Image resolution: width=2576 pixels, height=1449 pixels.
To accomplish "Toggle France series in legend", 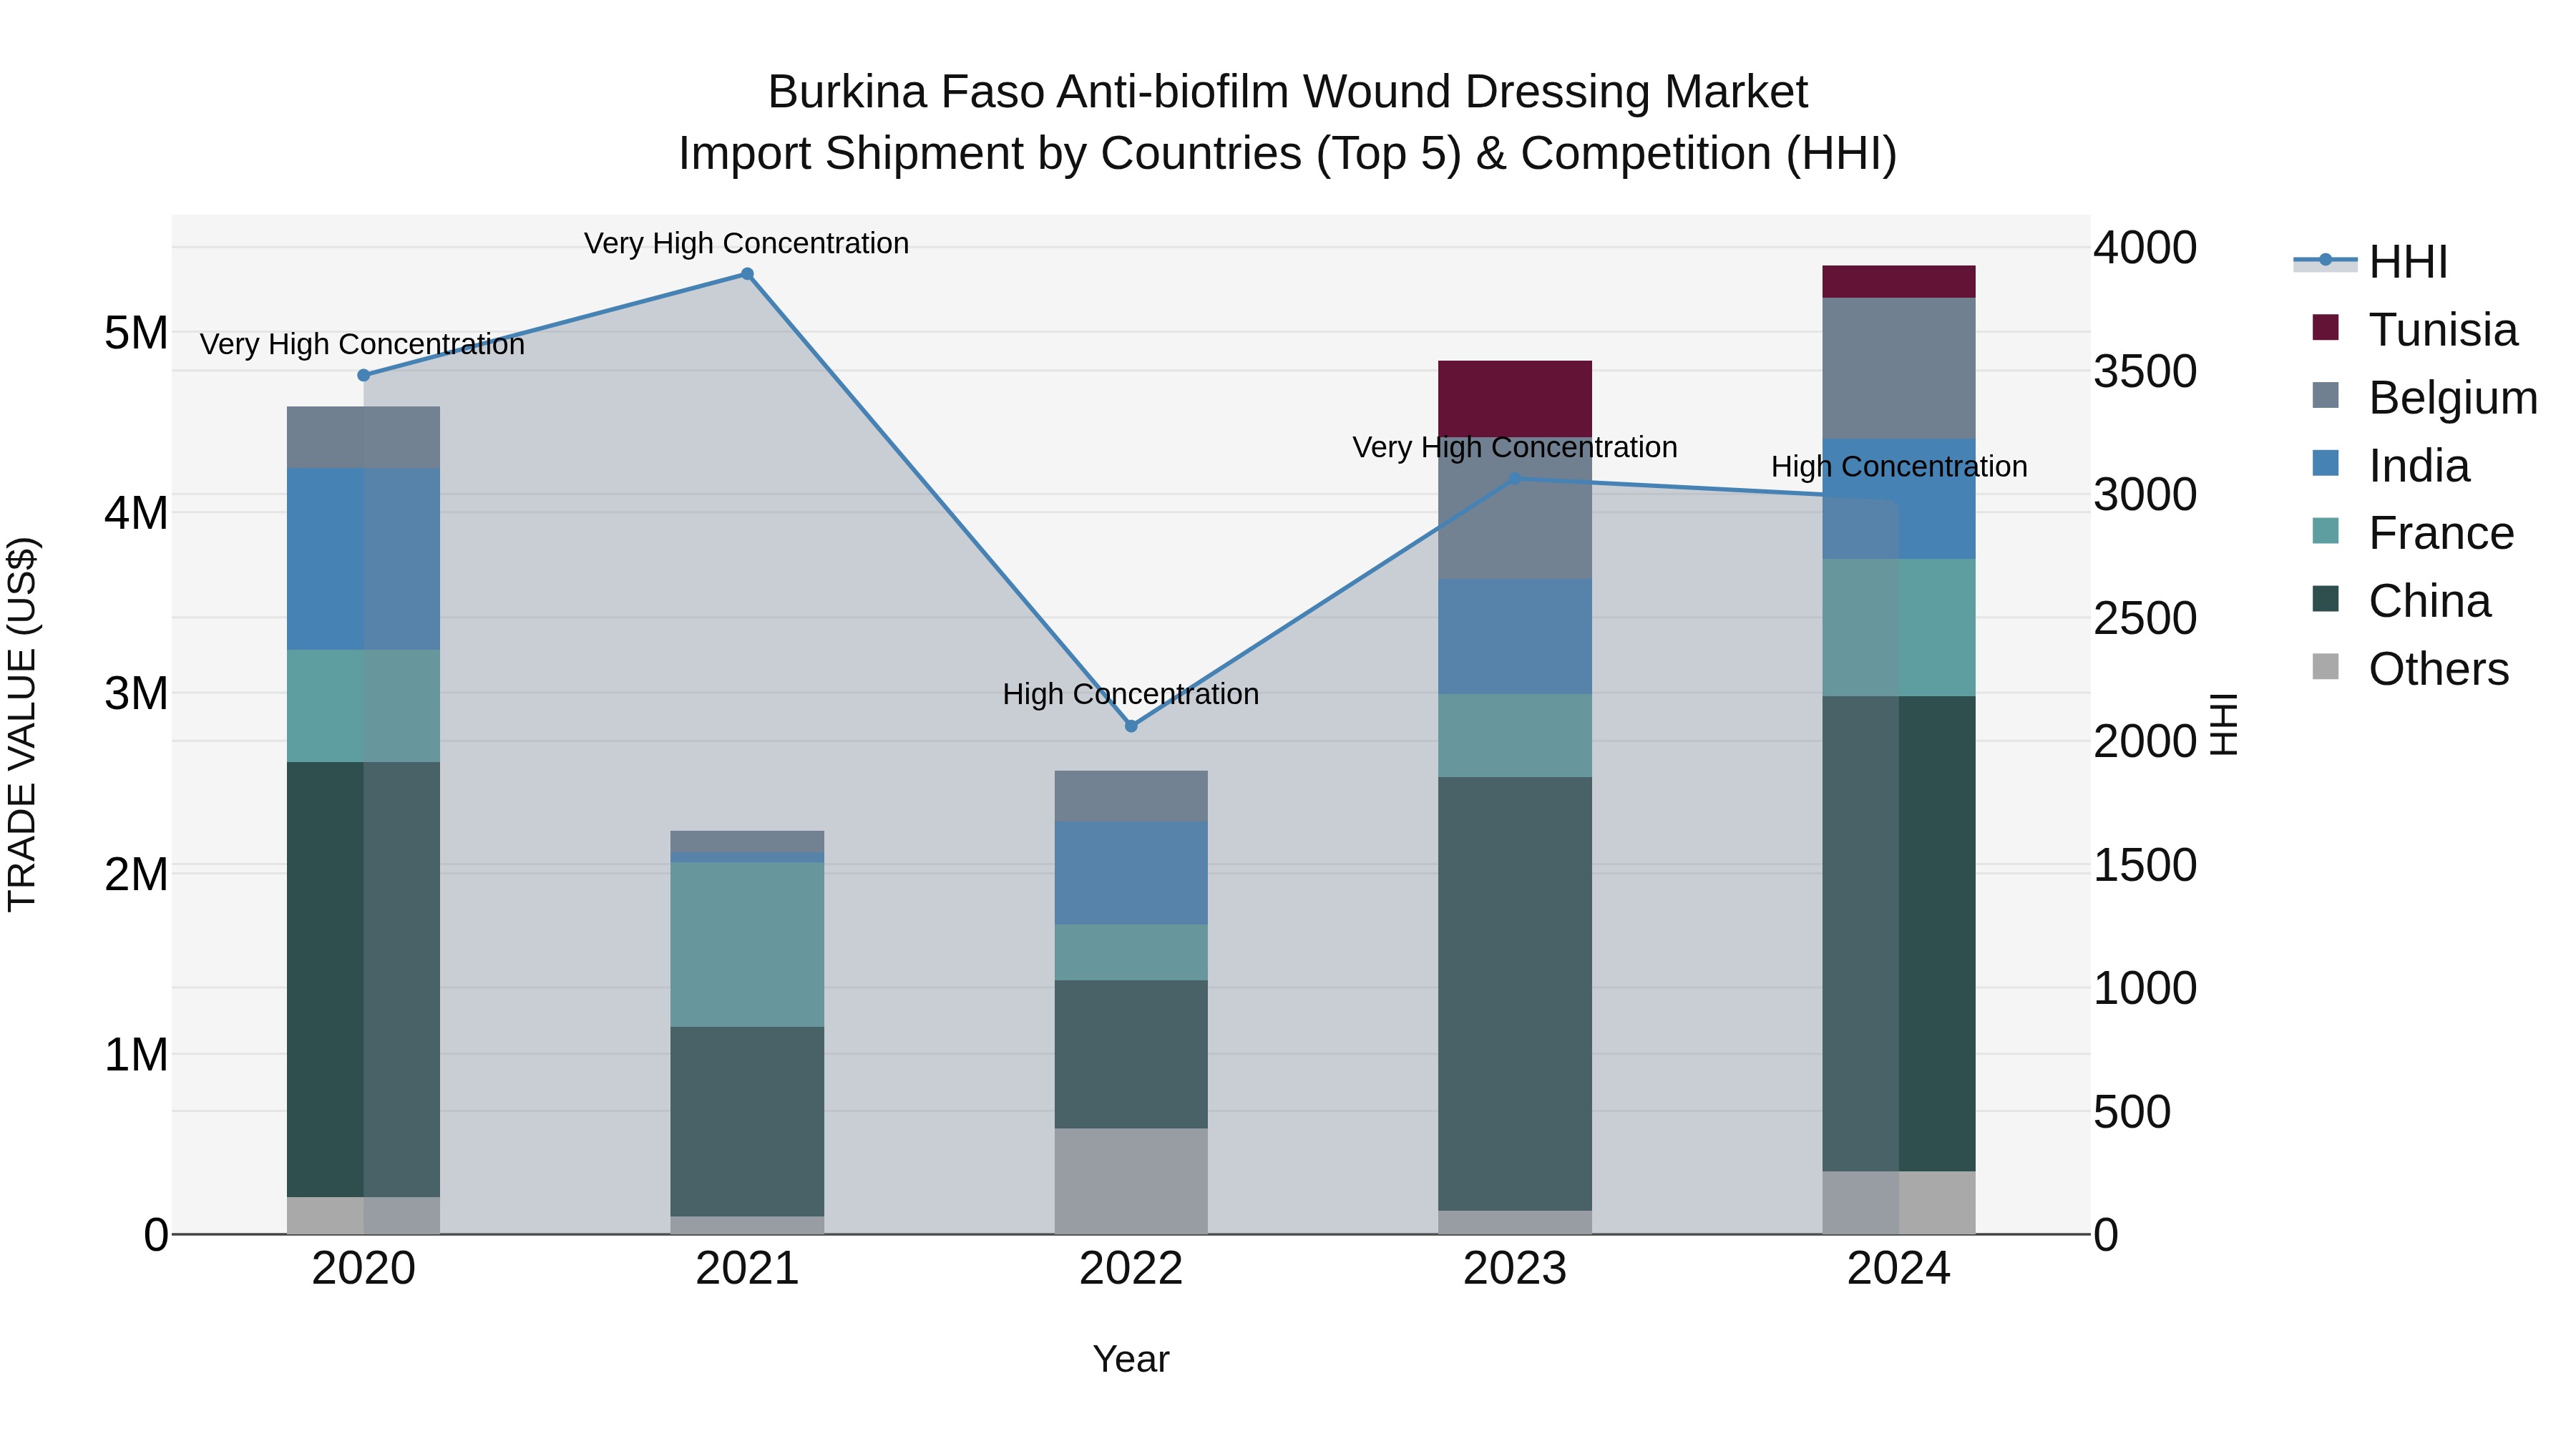I will pyautogui.click(x=2413, y=533).
